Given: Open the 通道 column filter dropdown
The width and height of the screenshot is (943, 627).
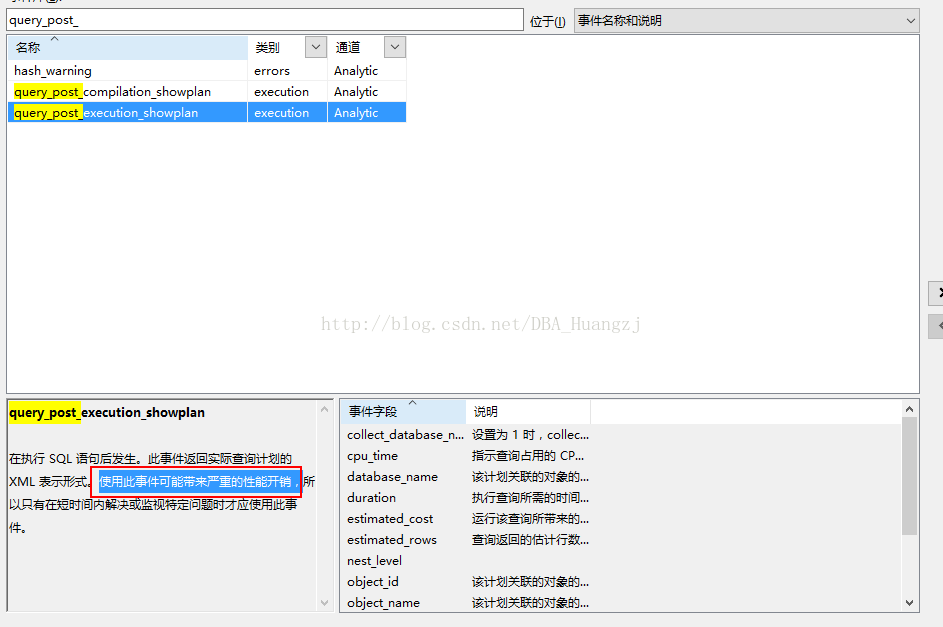Looking at the screenshot, I should [395, 47].
